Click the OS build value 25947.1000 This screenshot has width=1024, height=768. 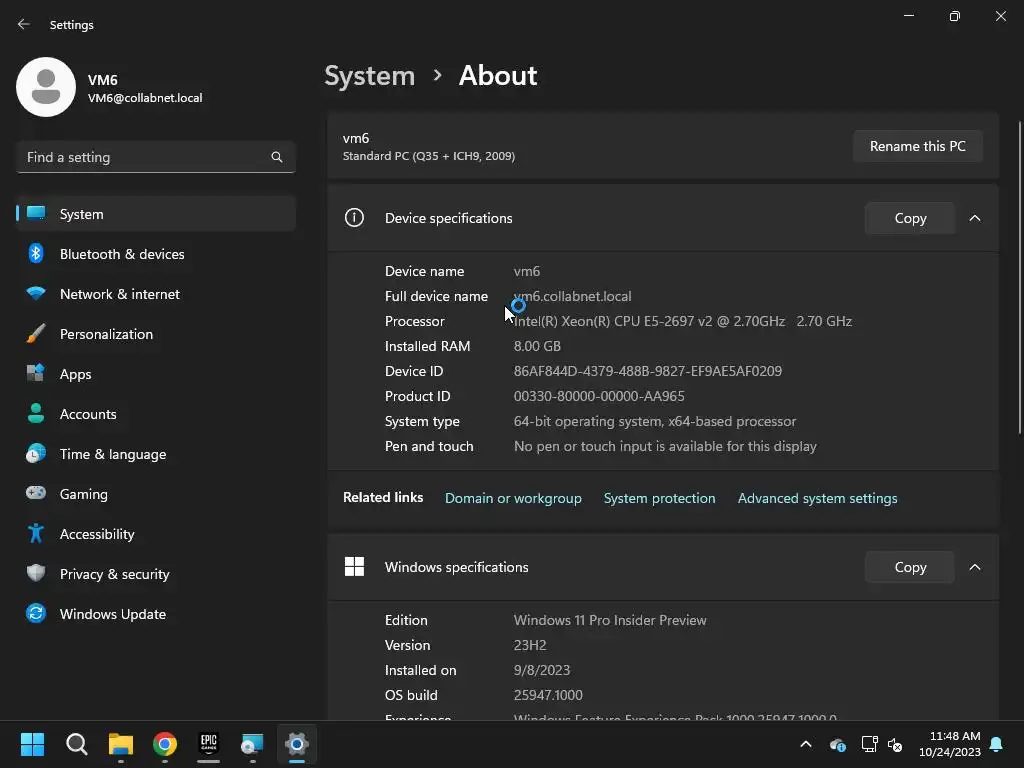coord(548,695)
